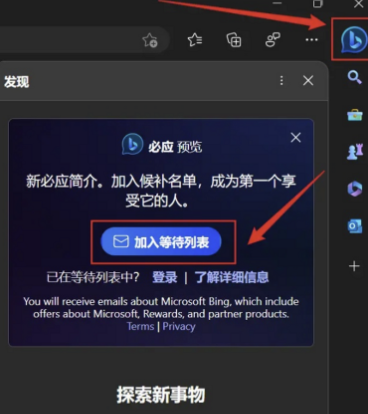This screenshot has width=368, height=414.
Task: Click the profile feedback people icon
Action: [x=273, y=40]
